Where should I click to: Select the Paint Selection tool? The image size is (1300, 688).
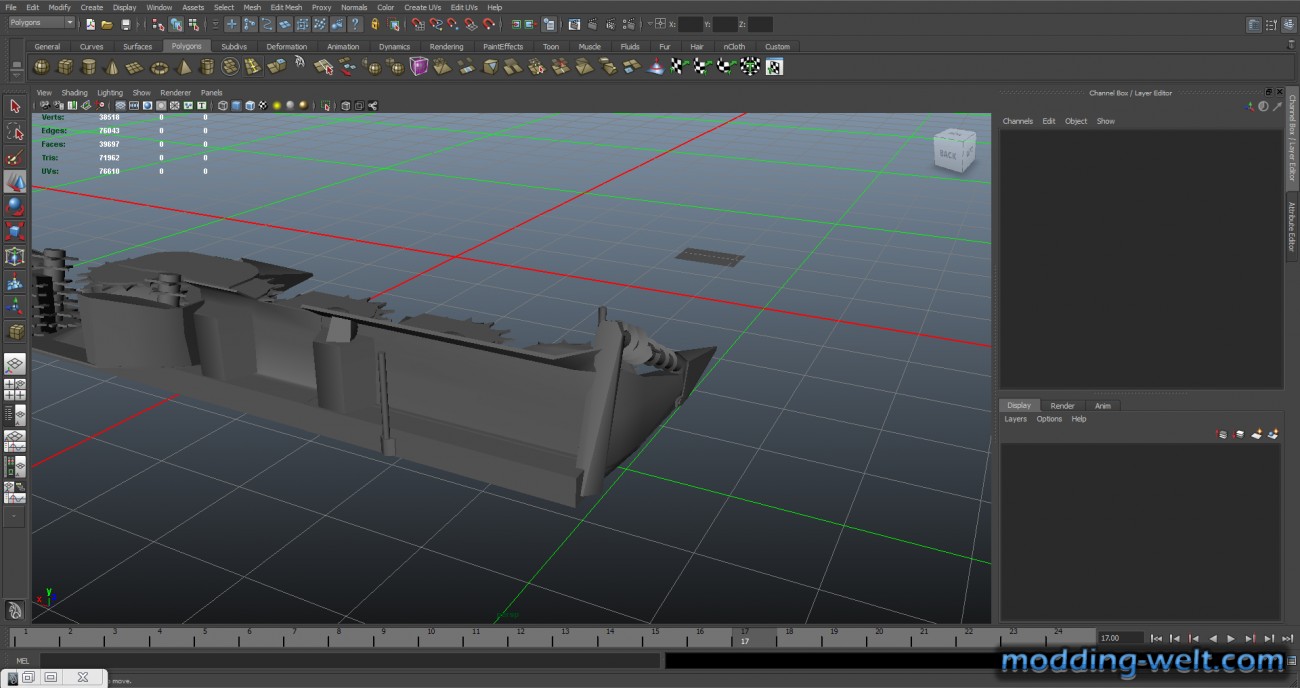click(x=15, y=157)
